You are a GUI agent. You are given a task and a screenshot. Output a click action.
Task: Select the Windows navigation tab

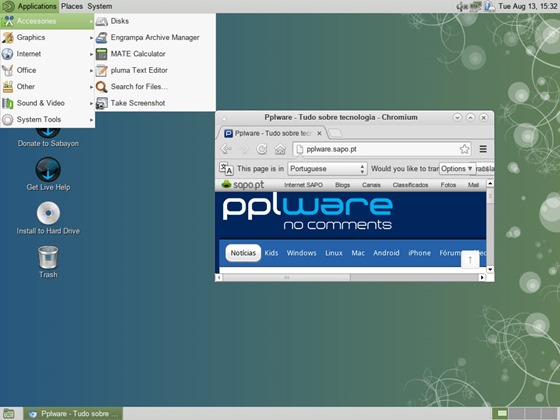coord(301,253)
